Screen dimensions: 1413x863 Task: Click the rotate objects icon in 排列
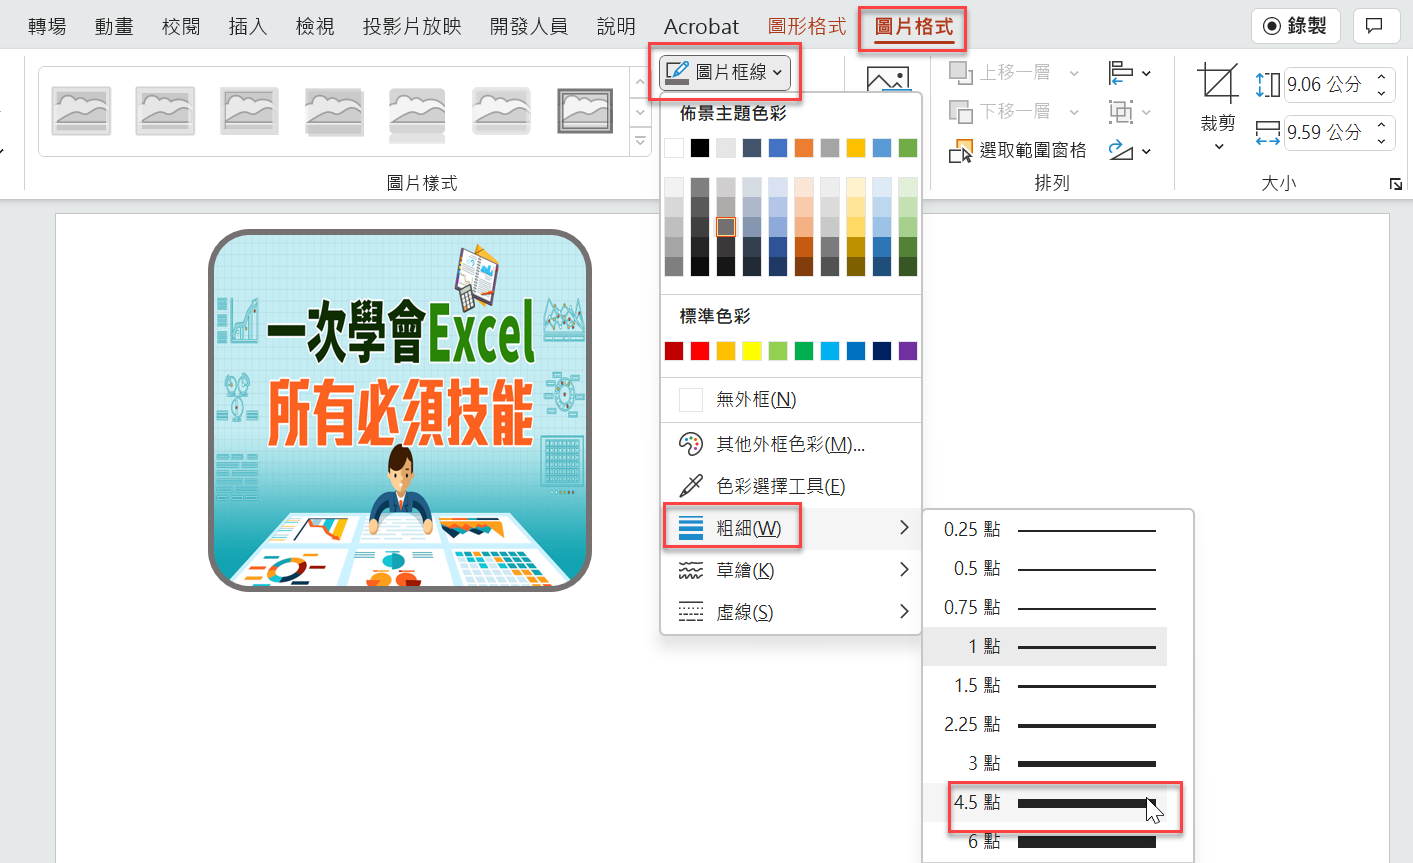[1120, 150]
